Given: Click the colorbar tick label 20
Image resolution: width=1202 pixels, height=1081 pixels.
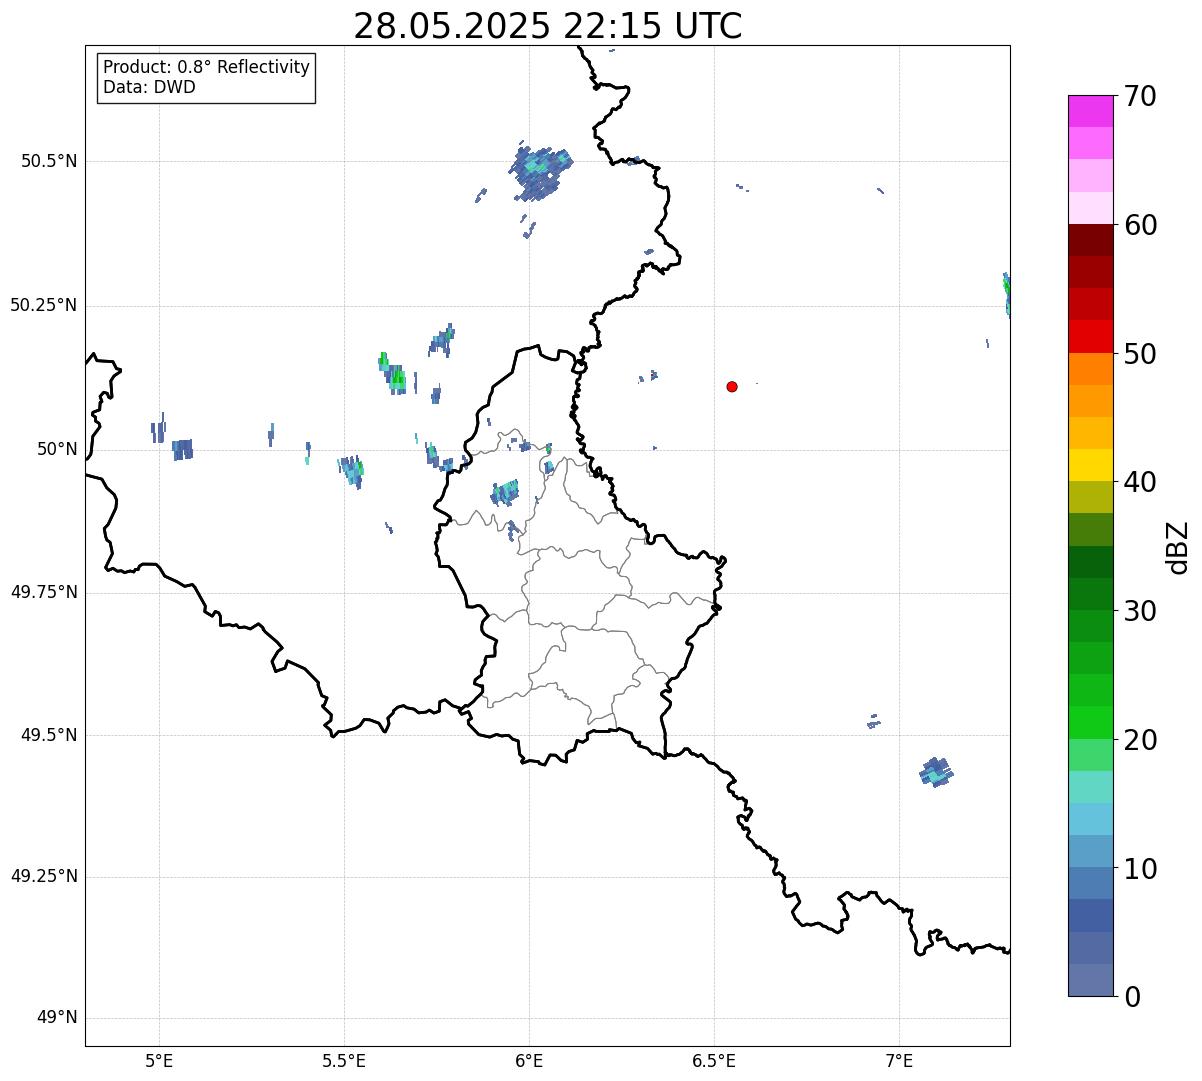Looking at the screenshot, I should pos(1140,740).
